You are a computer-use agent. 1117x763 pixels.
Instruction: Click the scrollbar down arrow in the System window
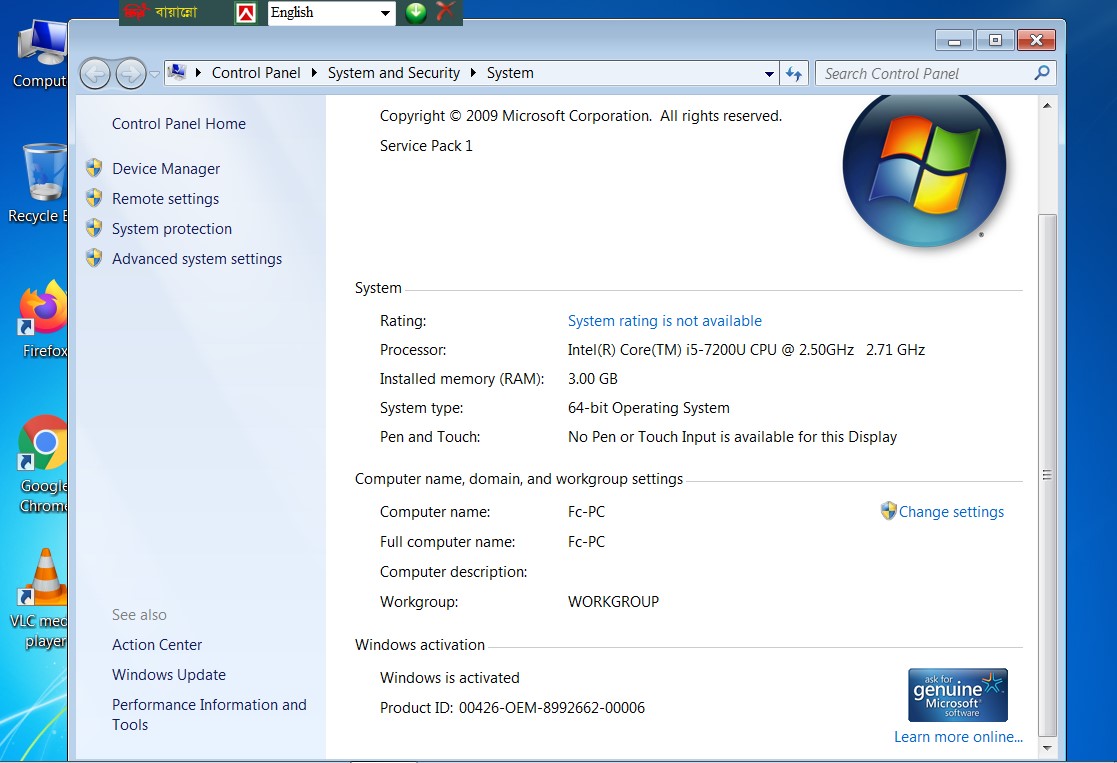tap(1047, 746)
